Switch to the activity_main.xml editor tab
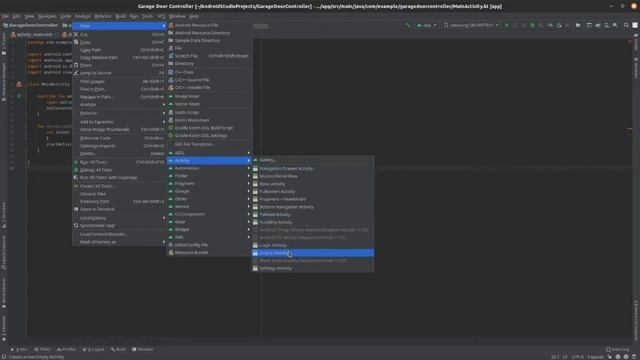This screenshot has height=360, width=640. (33, 35)
